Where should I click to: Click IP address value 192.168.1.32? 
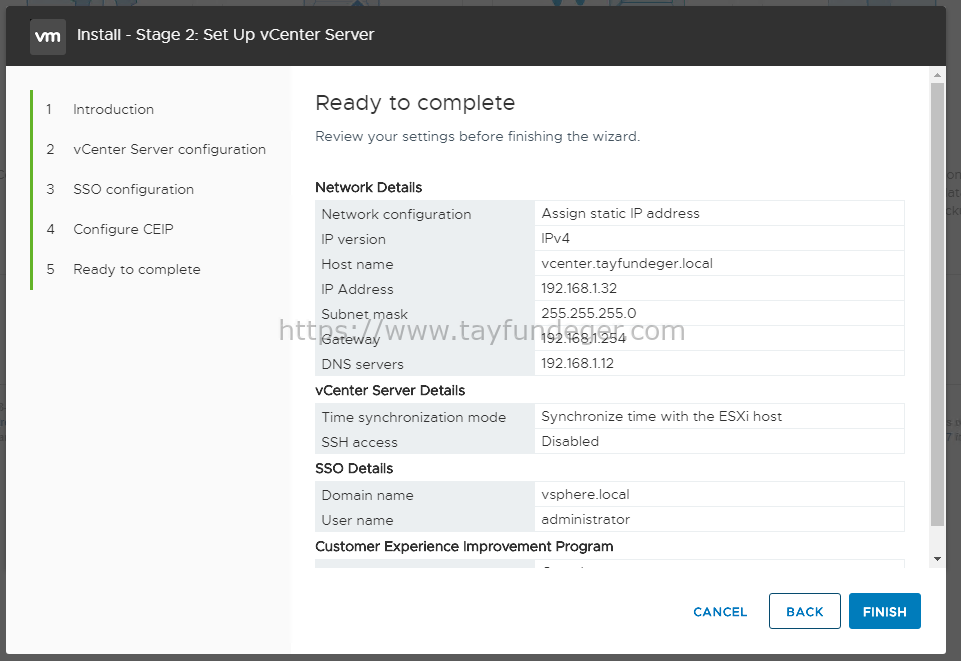click(579, 289)
